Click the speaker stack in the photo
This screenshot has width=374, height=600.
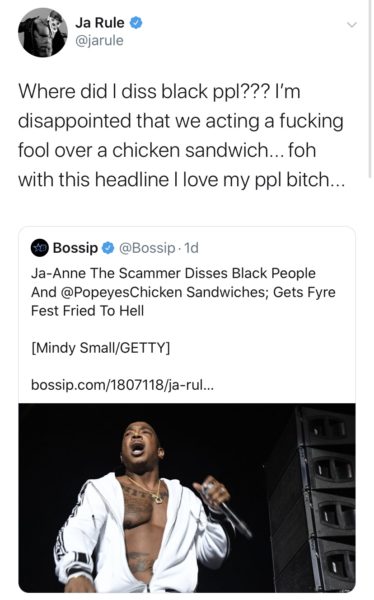(x=314, y=497)
